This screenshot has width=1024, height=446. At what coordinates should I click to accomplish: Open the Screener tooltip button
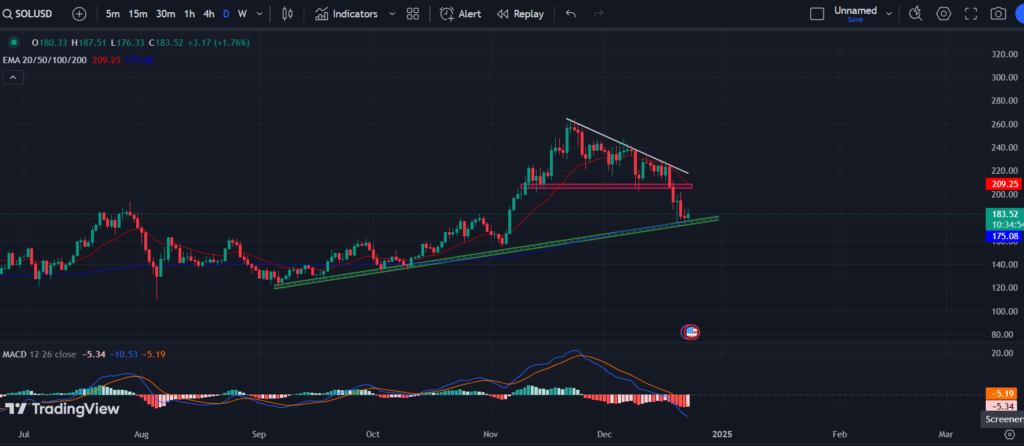(1002, 420)
